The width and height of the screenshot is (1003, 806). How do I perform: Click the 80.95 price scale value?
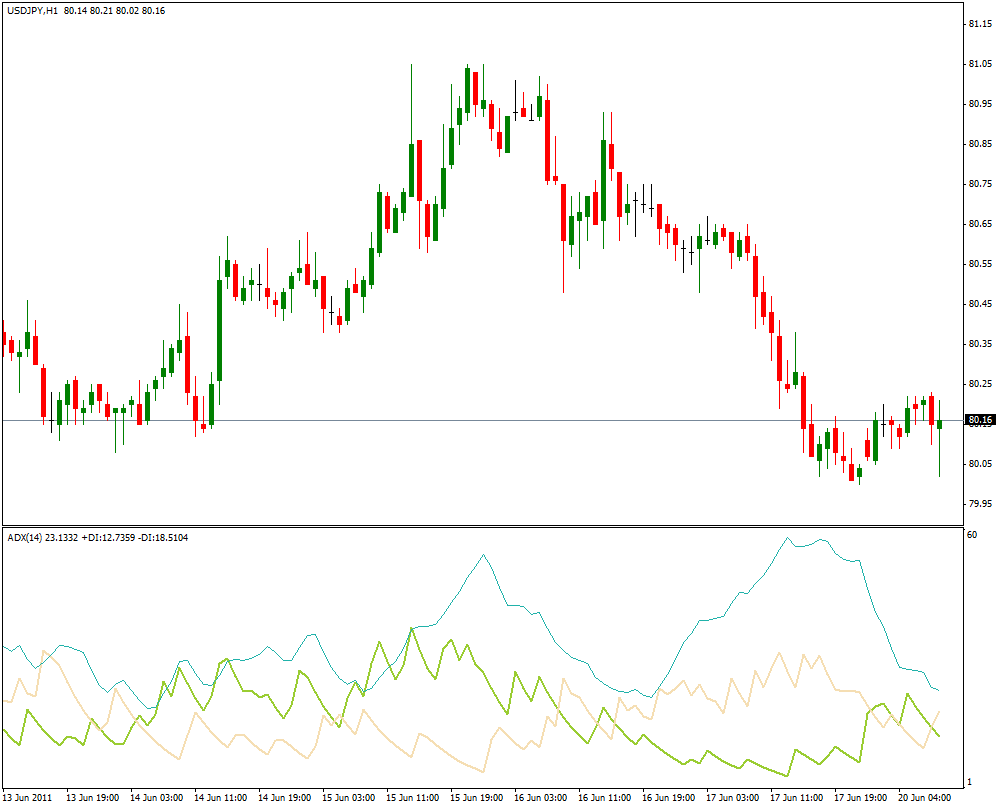pos(980,104)
